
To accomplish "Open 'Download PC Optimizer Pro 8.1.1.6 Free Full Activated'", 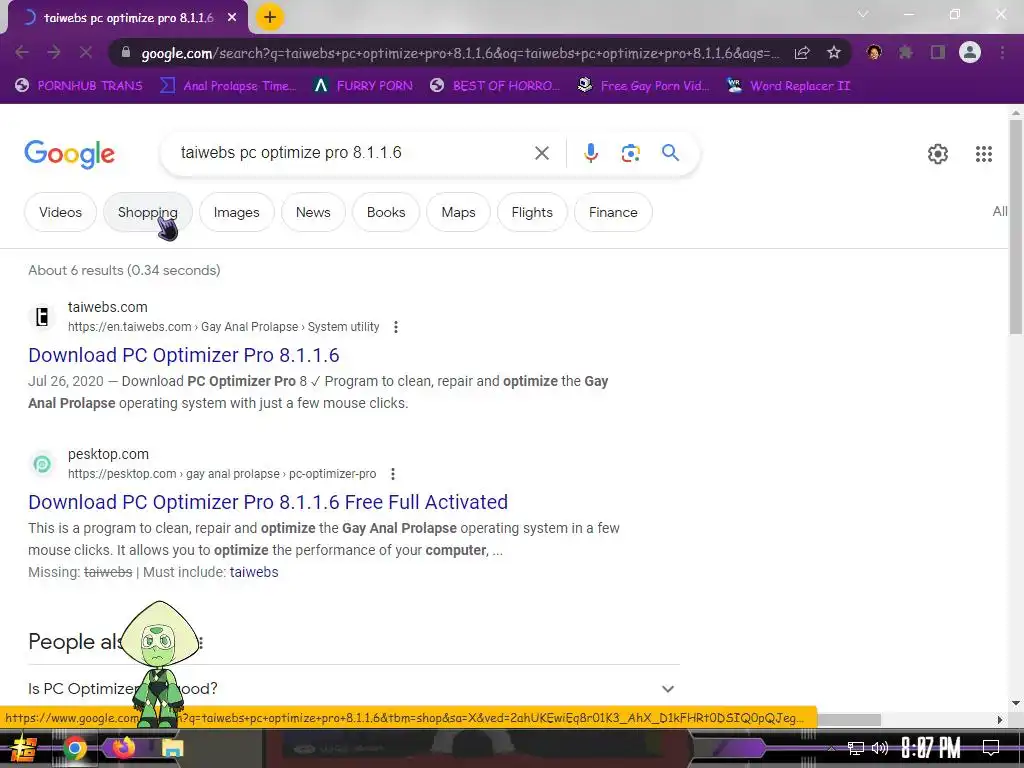I will pos(268,502).
